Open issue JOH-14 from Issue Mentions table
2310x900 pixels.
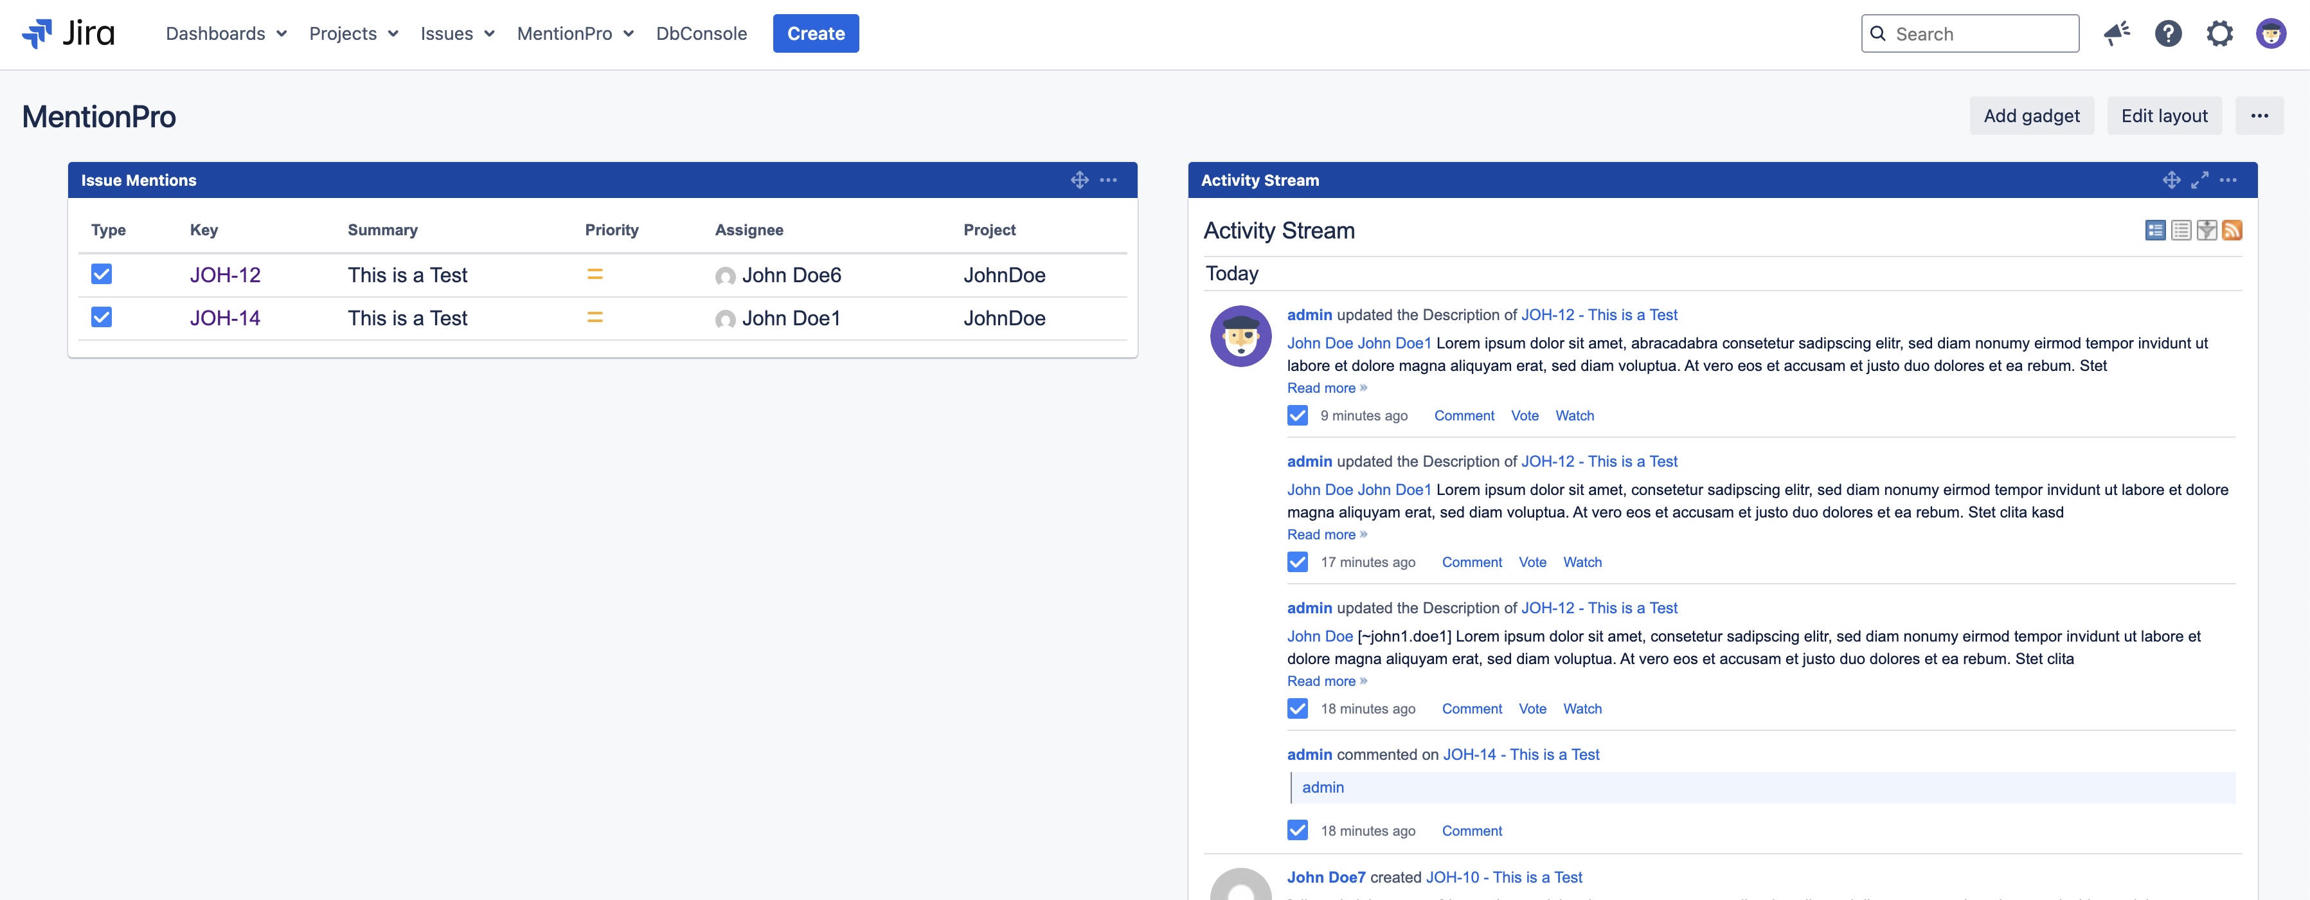[225, 318]
